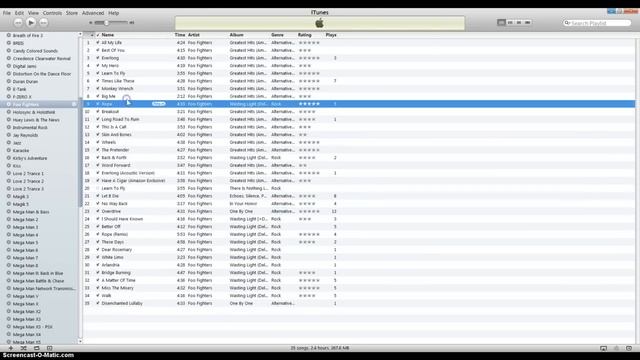Select the song Long Road To Ruin
This screenshot has height=360, width=640.
point(120,119)
